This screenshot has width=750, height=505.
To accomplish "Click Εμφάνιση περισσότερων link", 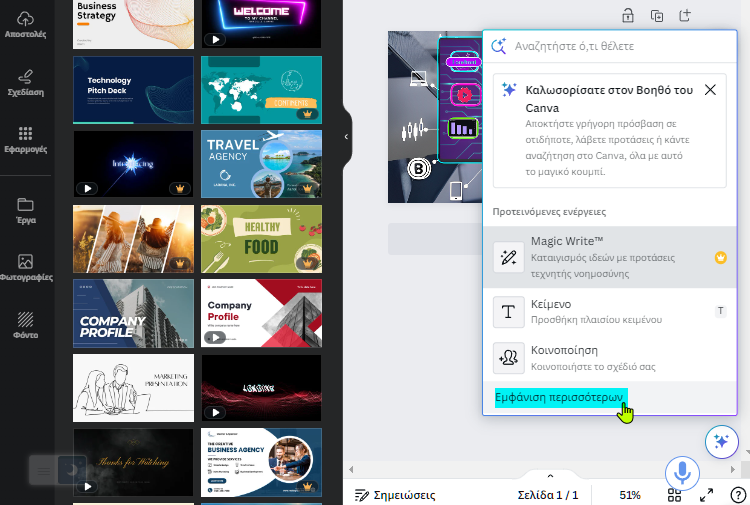I will [x=561, y=397].
